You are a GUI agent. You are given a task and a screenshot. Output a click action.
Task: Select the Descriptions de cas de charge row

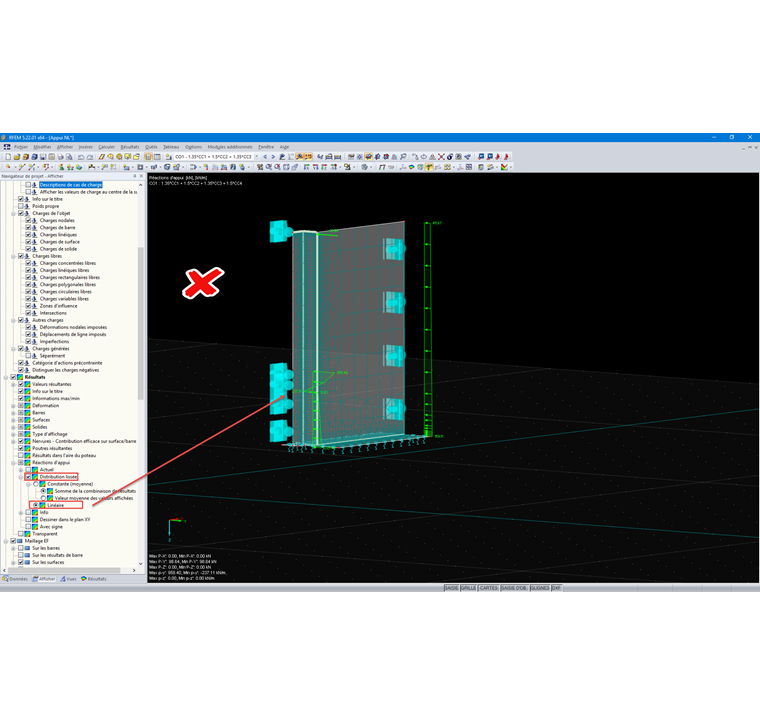[71, 185]
